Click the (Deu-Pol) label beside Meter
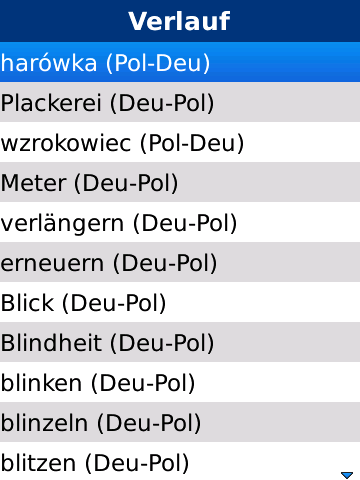 [126, 183]
